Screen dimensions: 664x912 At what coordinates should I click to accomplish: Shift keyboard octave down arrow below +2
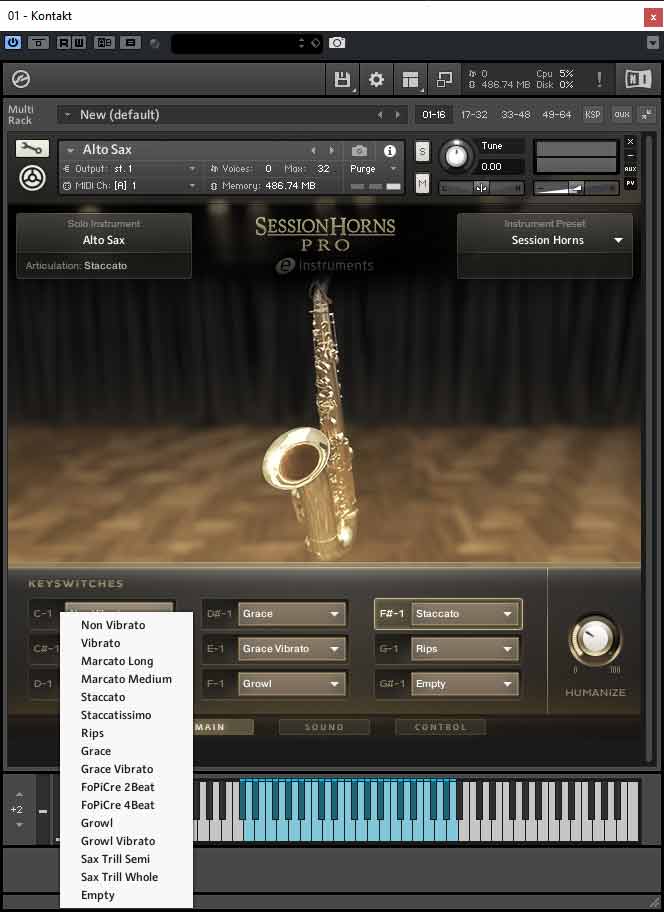19,825
